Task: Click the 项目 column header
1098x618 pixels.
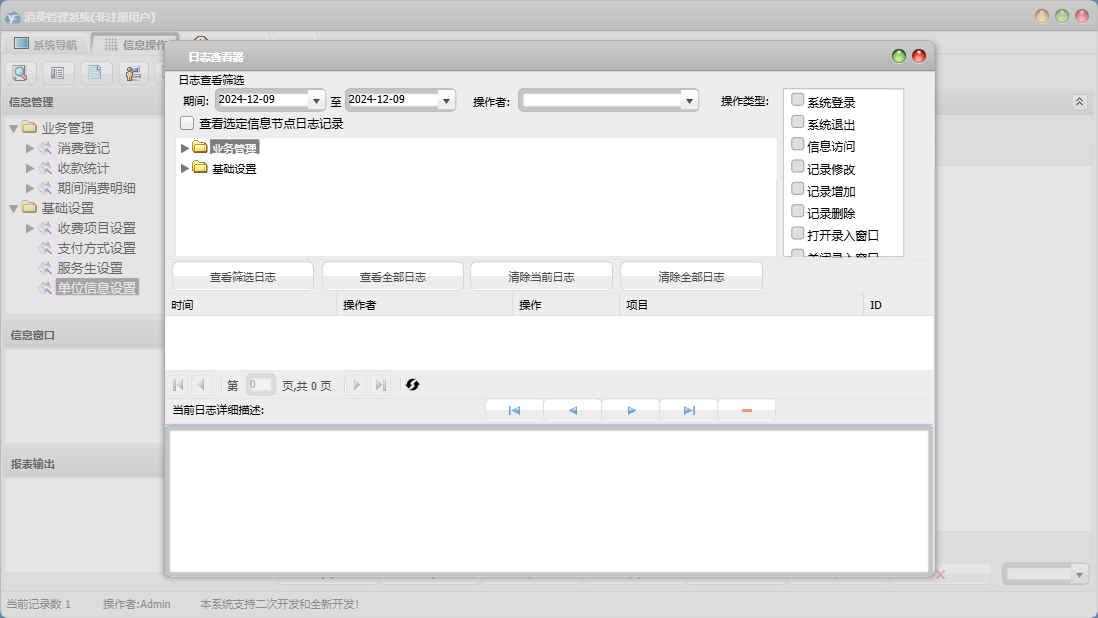Action: pos(742,305)
